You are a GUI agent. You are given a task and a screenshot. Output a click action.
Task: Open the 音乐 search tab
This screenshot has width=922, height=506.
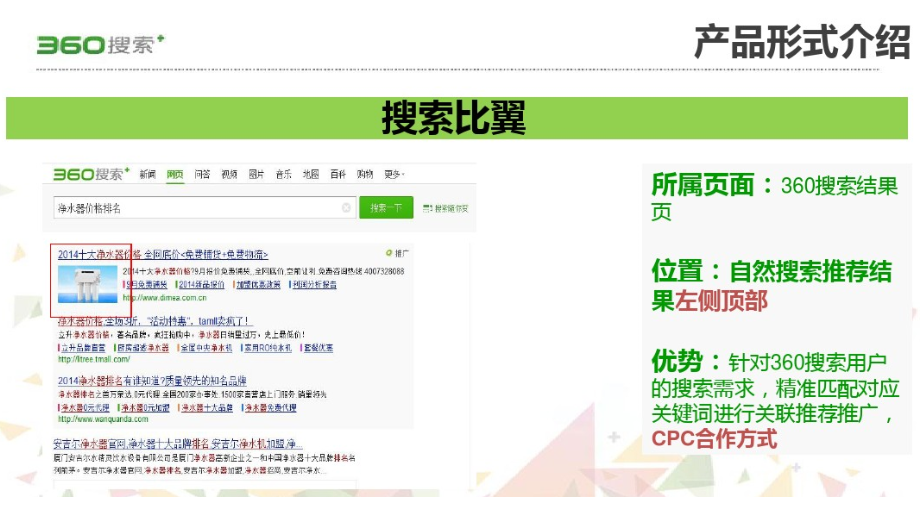(x=283, y=175)
